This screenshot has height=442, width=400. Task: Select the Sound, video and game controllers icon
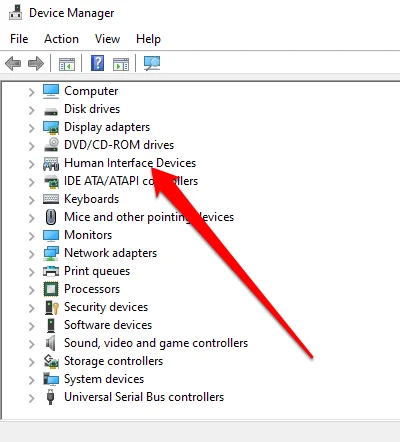coord(51,343)
